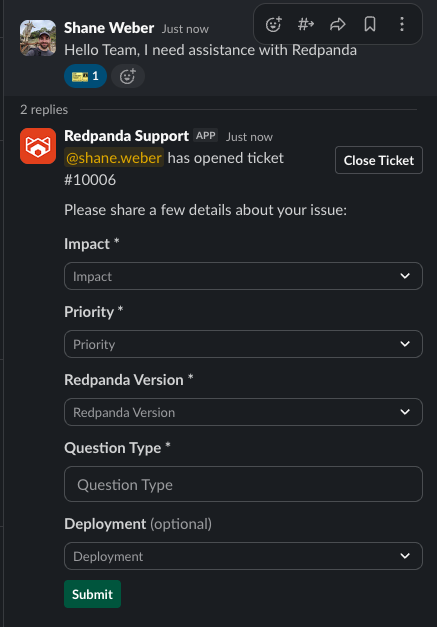Forward Shane Weber's message with arrow icon
Screen dimensions: 437x627
click(338, 24)
